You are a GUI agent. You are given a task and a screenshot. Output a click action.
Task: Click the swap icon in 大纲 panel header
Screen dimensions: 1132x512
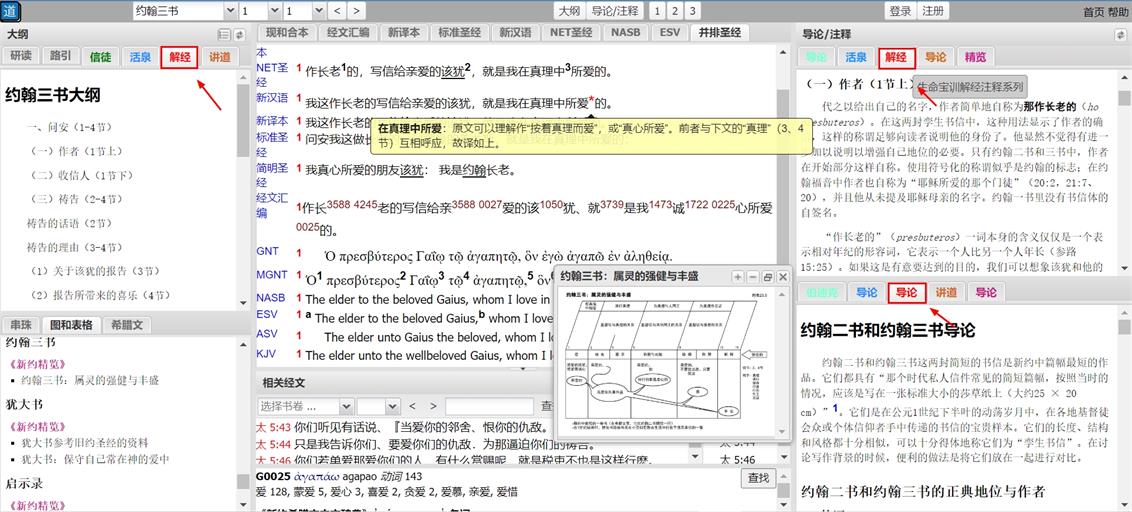click(240, 34)
